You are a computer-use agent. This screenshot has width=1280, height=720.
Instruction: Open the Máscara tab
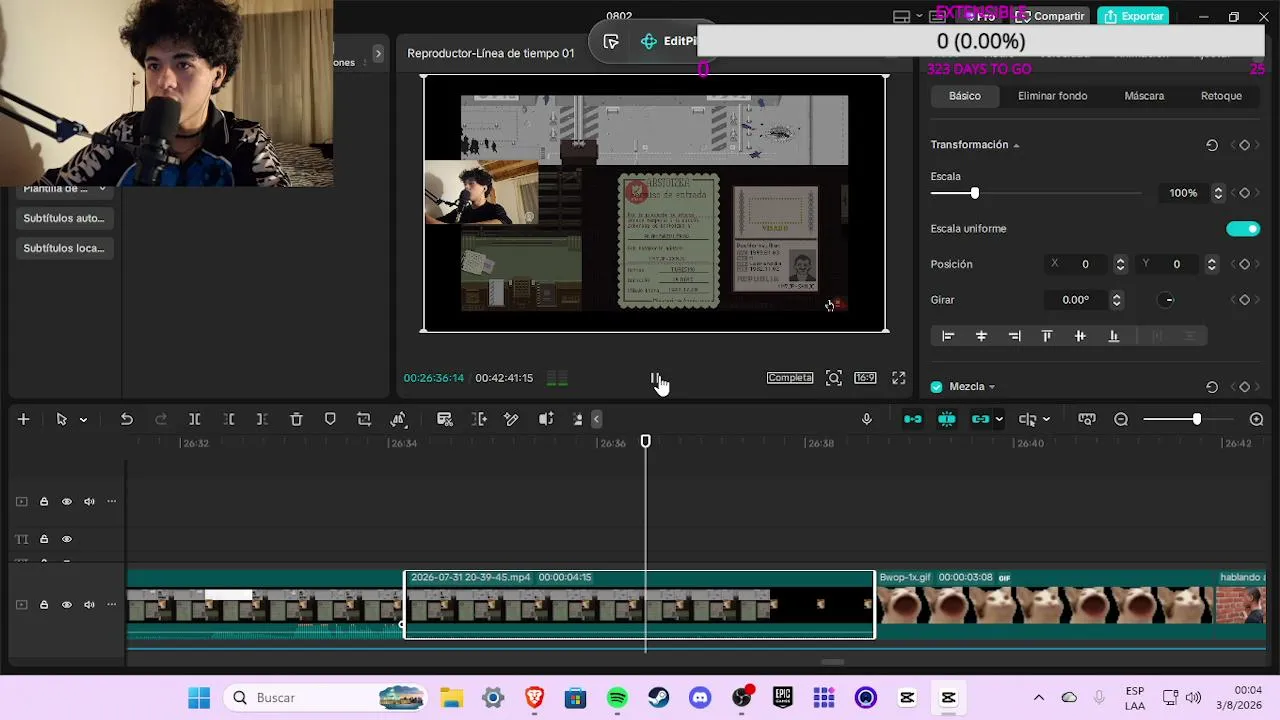click(1144, 96)
